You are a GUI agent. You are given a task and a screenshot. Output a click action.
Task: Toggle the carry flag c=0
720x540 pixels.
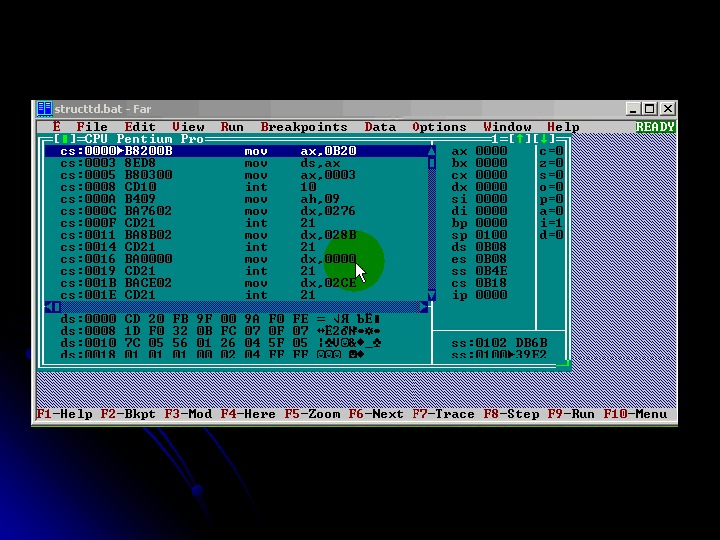click(x=551, y=151)
